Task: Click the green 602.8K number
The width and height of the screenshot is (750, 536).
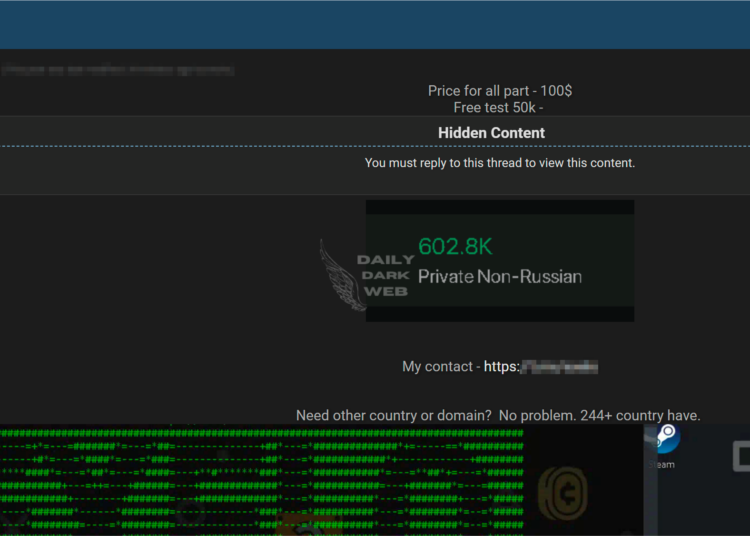Action: pos(455,247)
